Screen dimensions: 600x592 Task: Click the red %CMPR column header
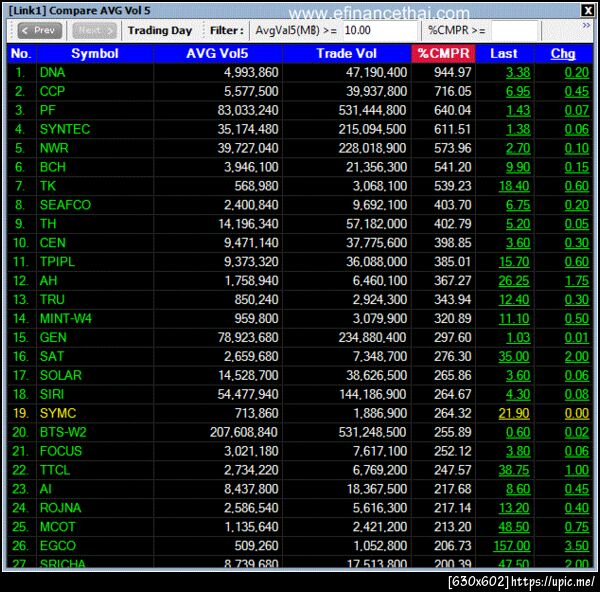443,54
